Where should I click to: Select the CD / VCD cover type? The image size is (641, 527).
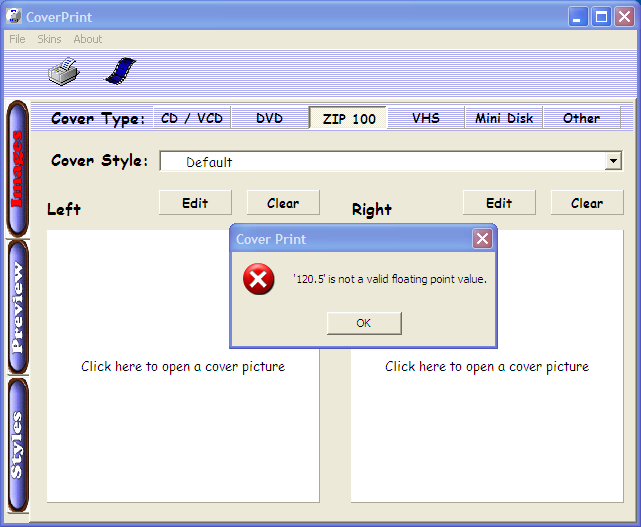coord(192,118)
